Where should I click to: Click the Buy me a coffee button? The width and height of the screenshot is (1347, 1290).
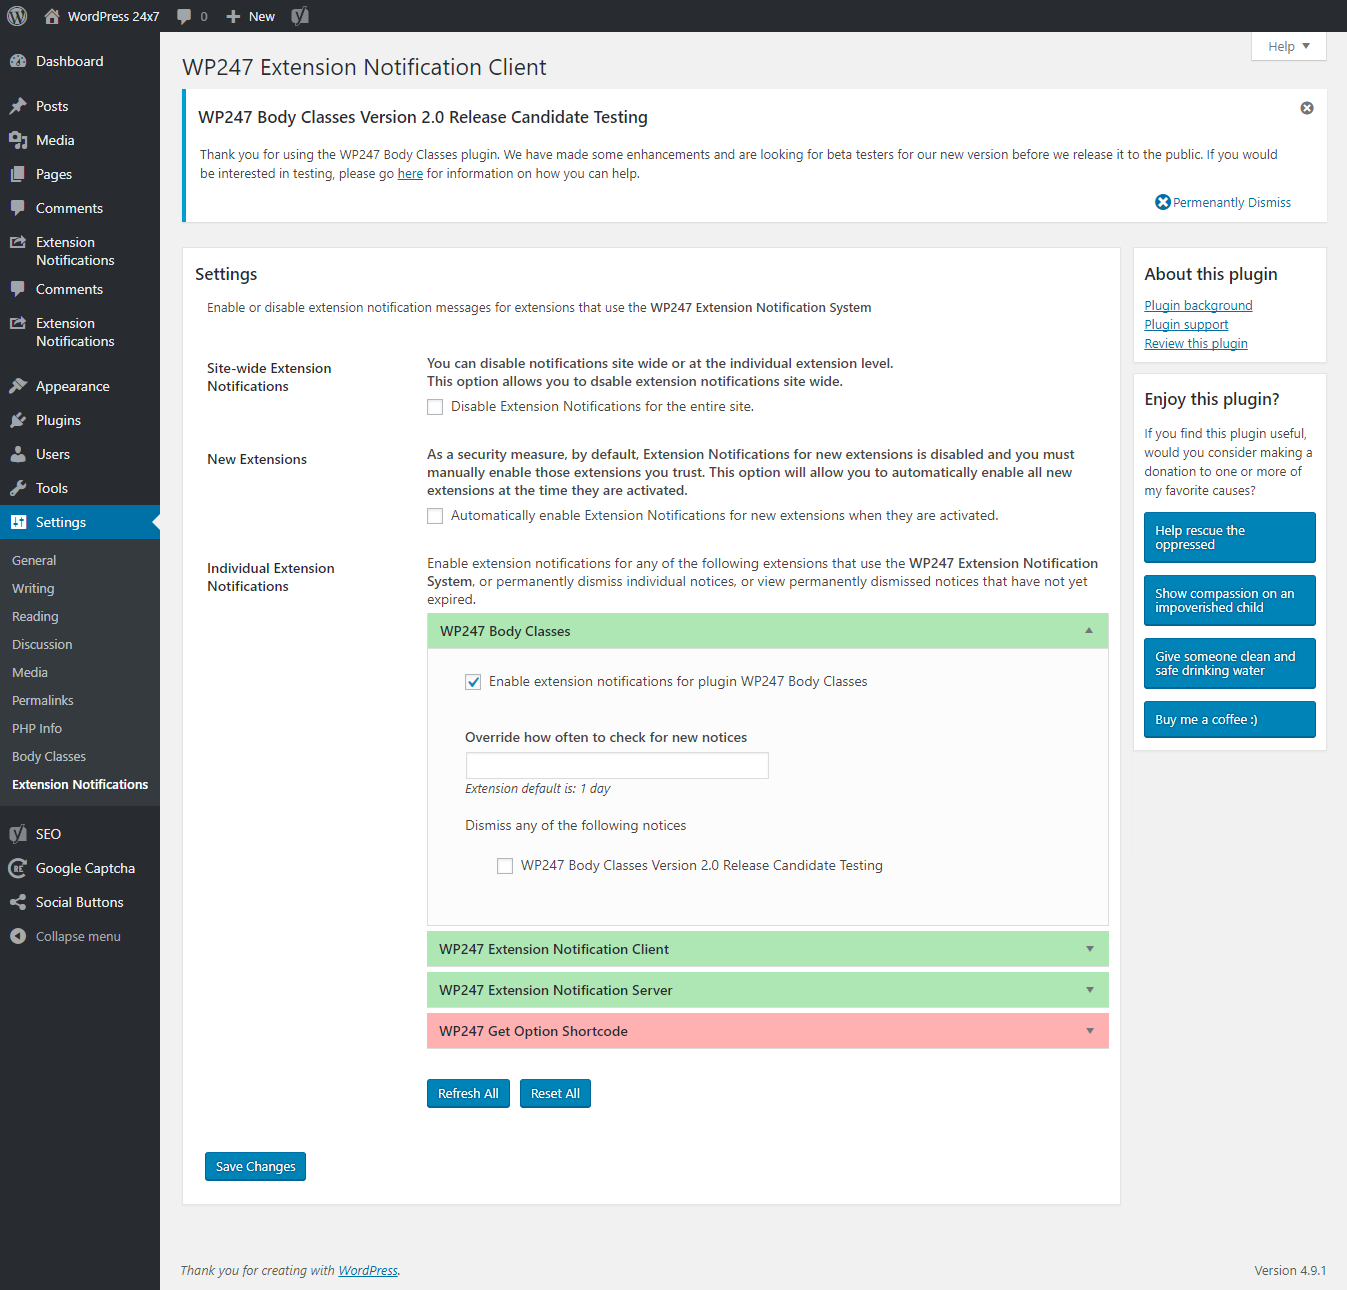1230,720
